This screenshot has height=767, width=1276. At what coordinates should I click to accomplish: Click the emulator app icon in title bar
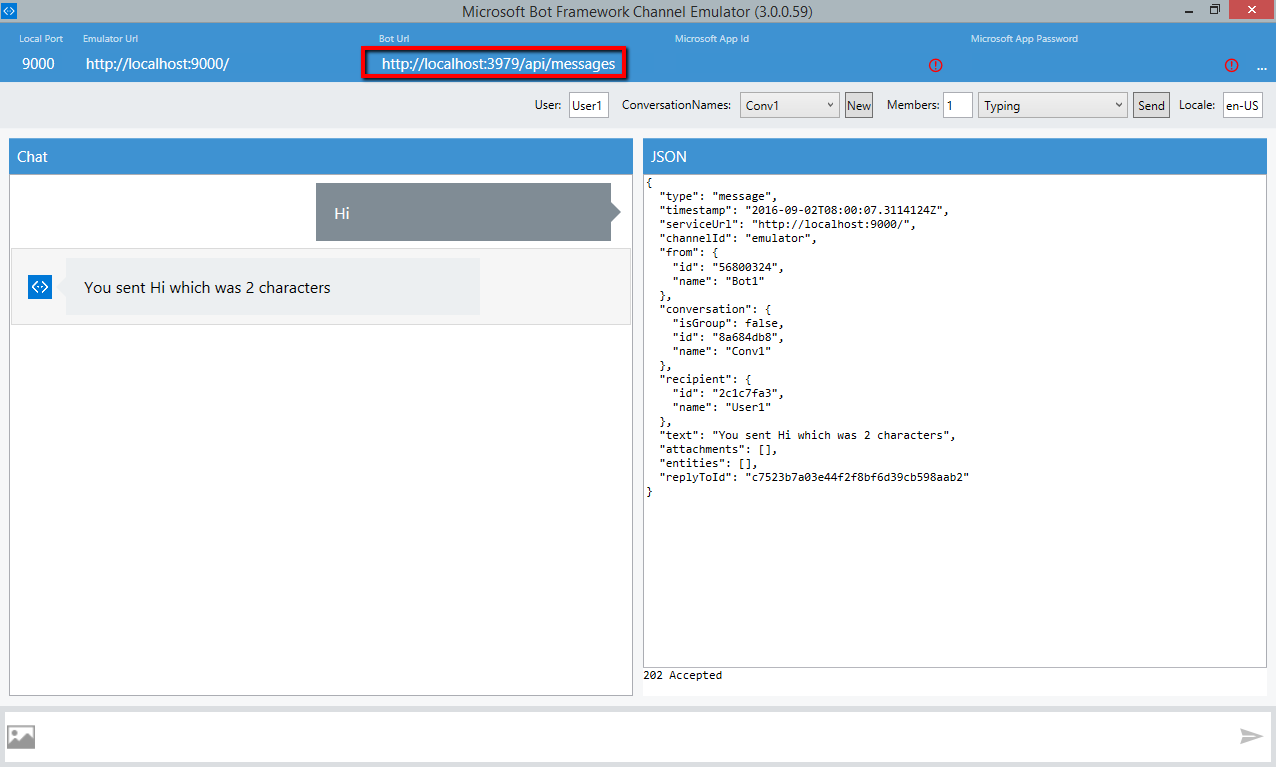tap(10, 10)
